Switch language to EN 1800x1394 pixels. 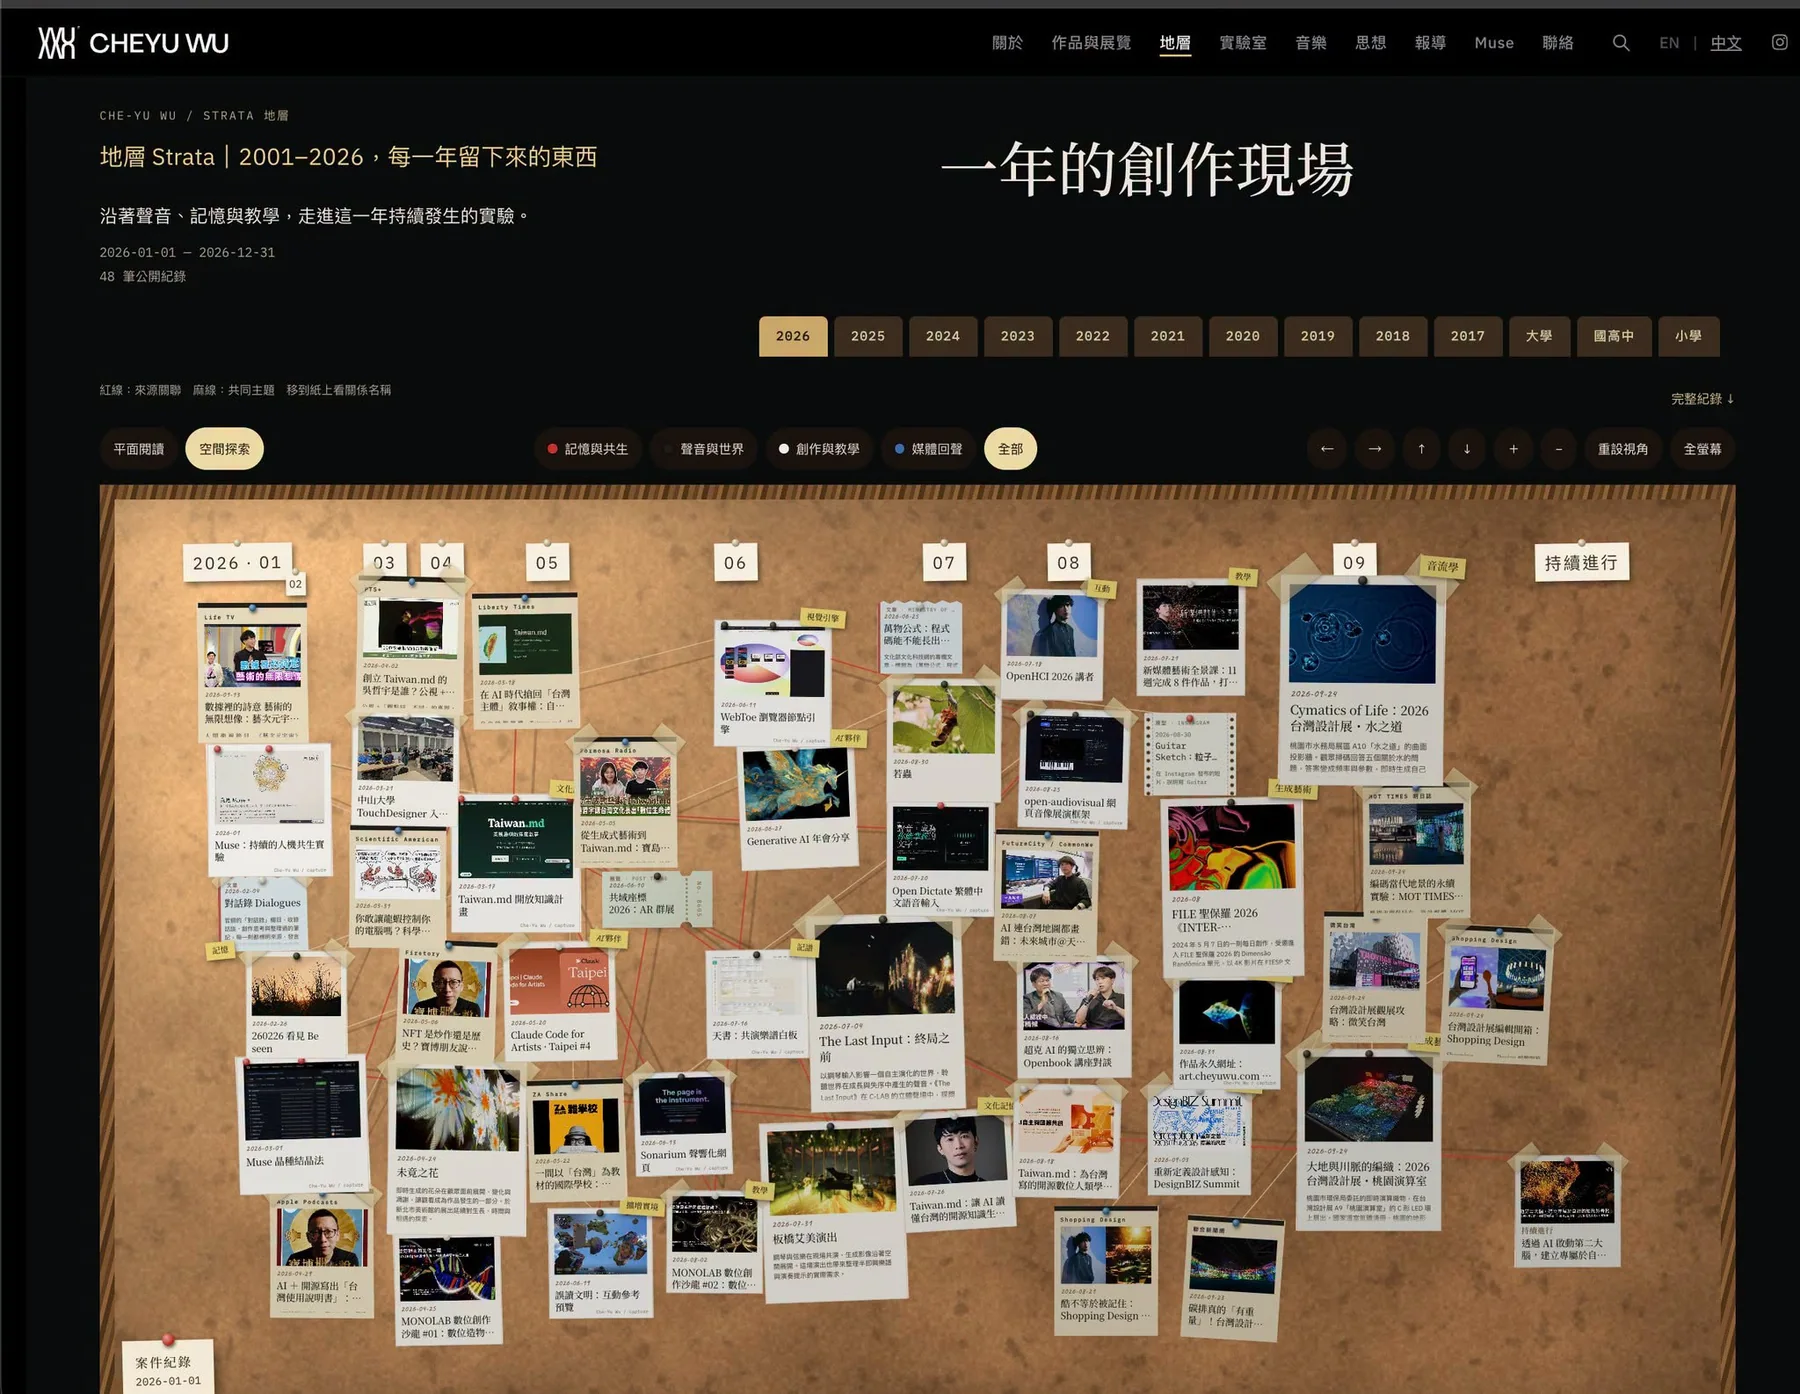tap(1669, 43)
